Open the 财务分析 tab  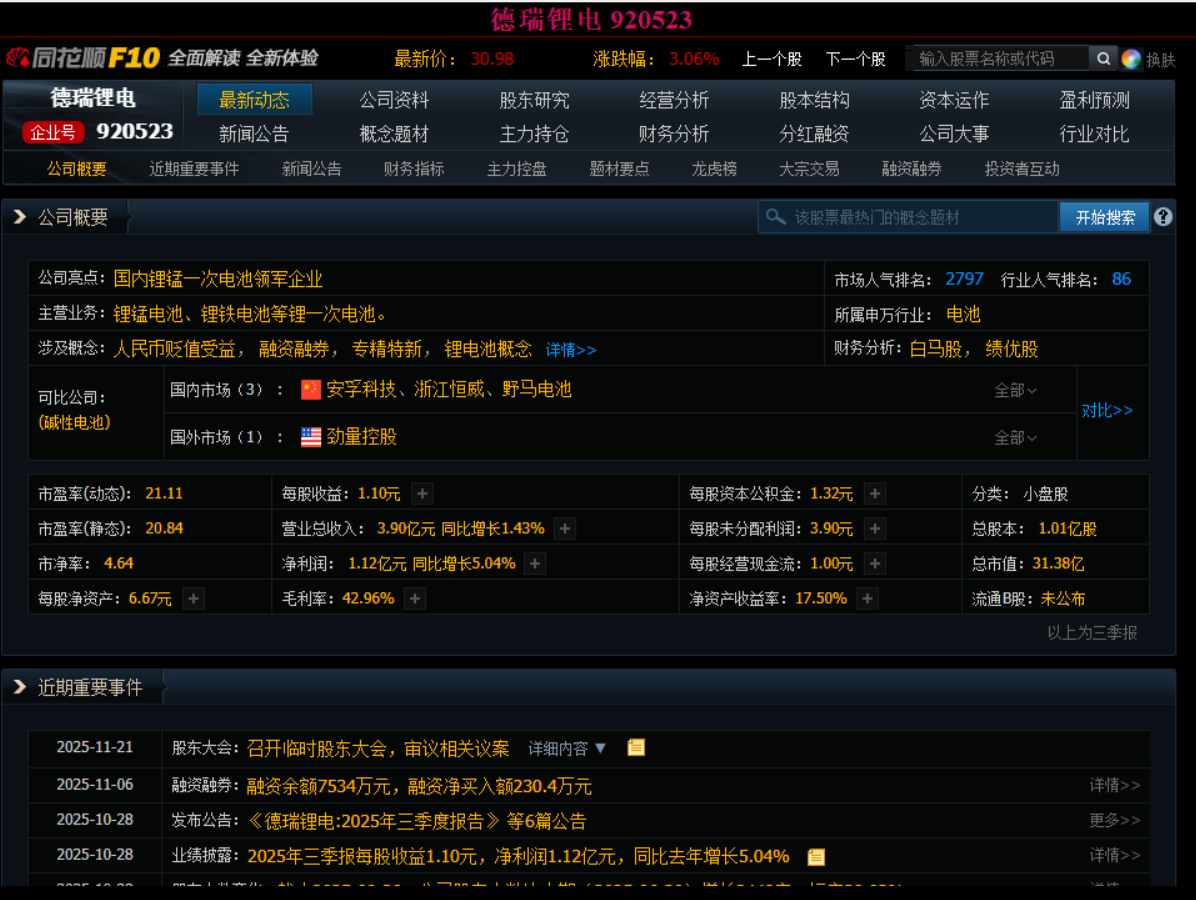pos(674,134)
